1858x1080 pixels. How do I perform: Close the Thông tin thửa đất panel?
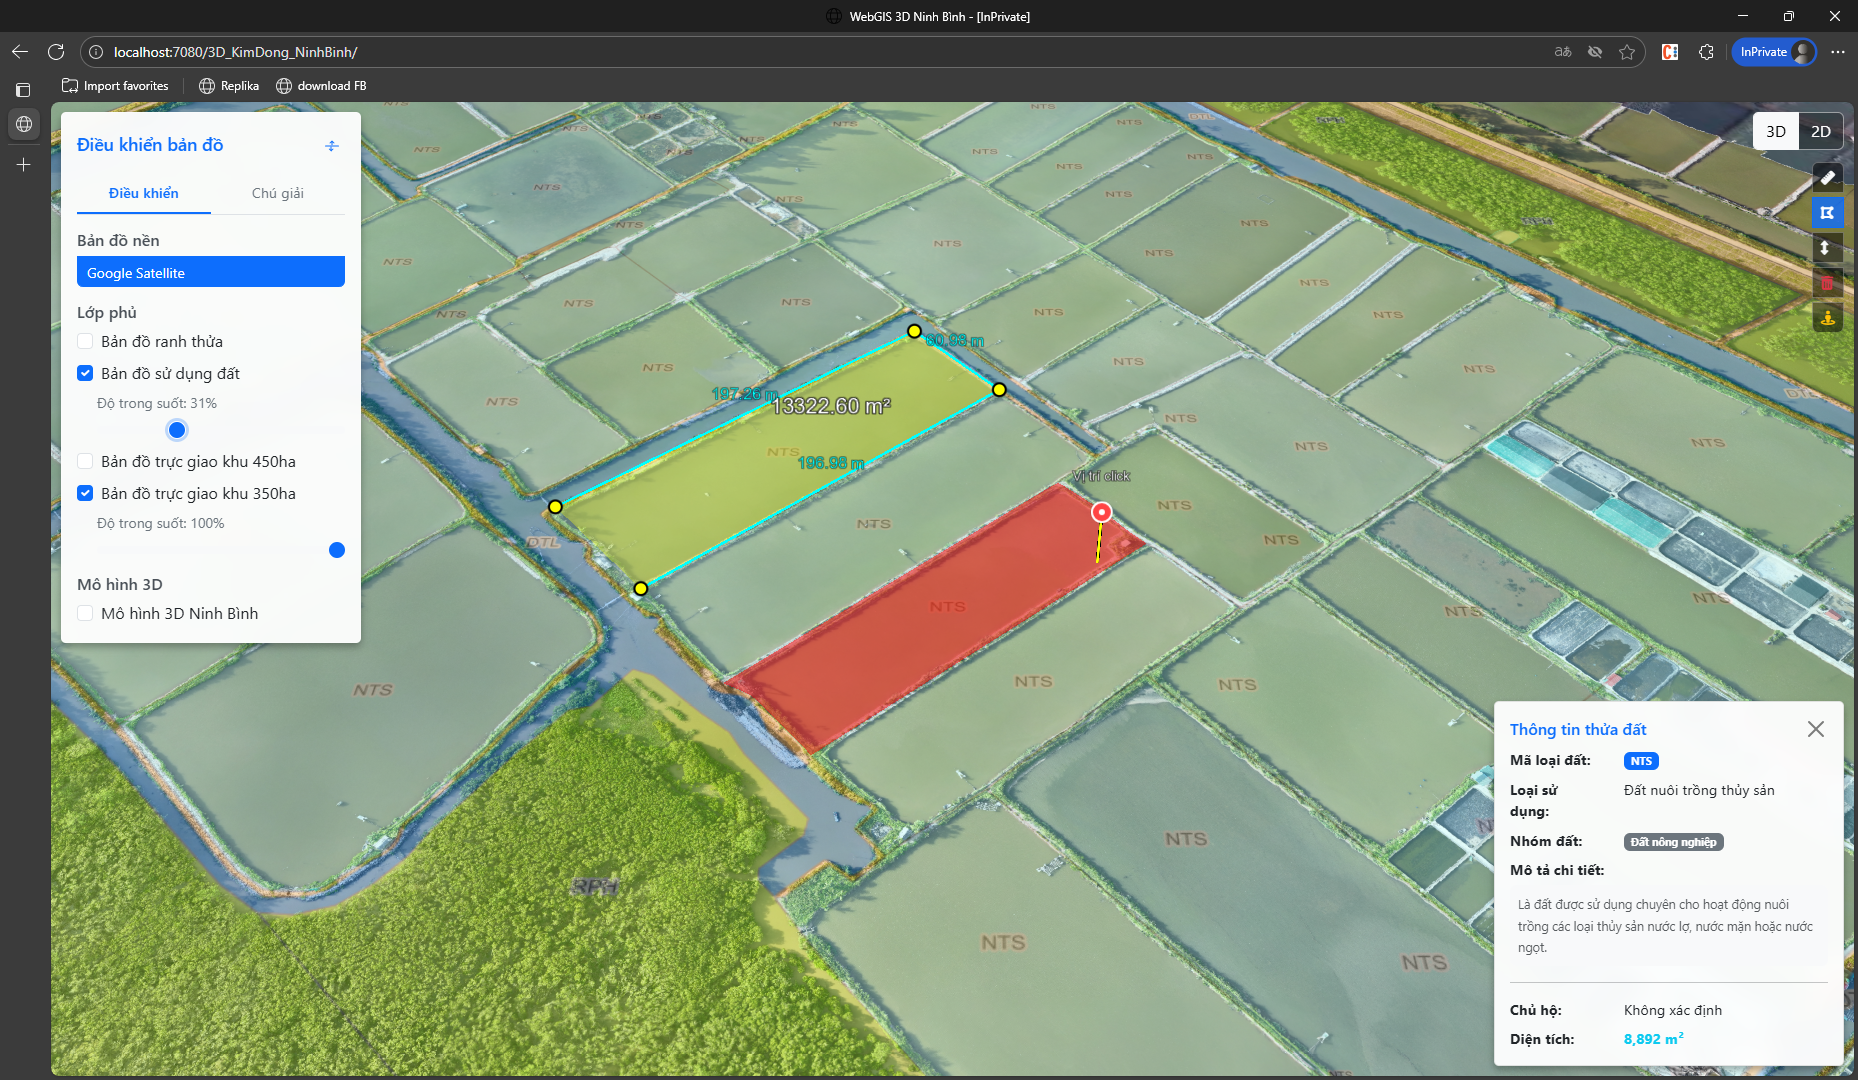pos(1815,729)
